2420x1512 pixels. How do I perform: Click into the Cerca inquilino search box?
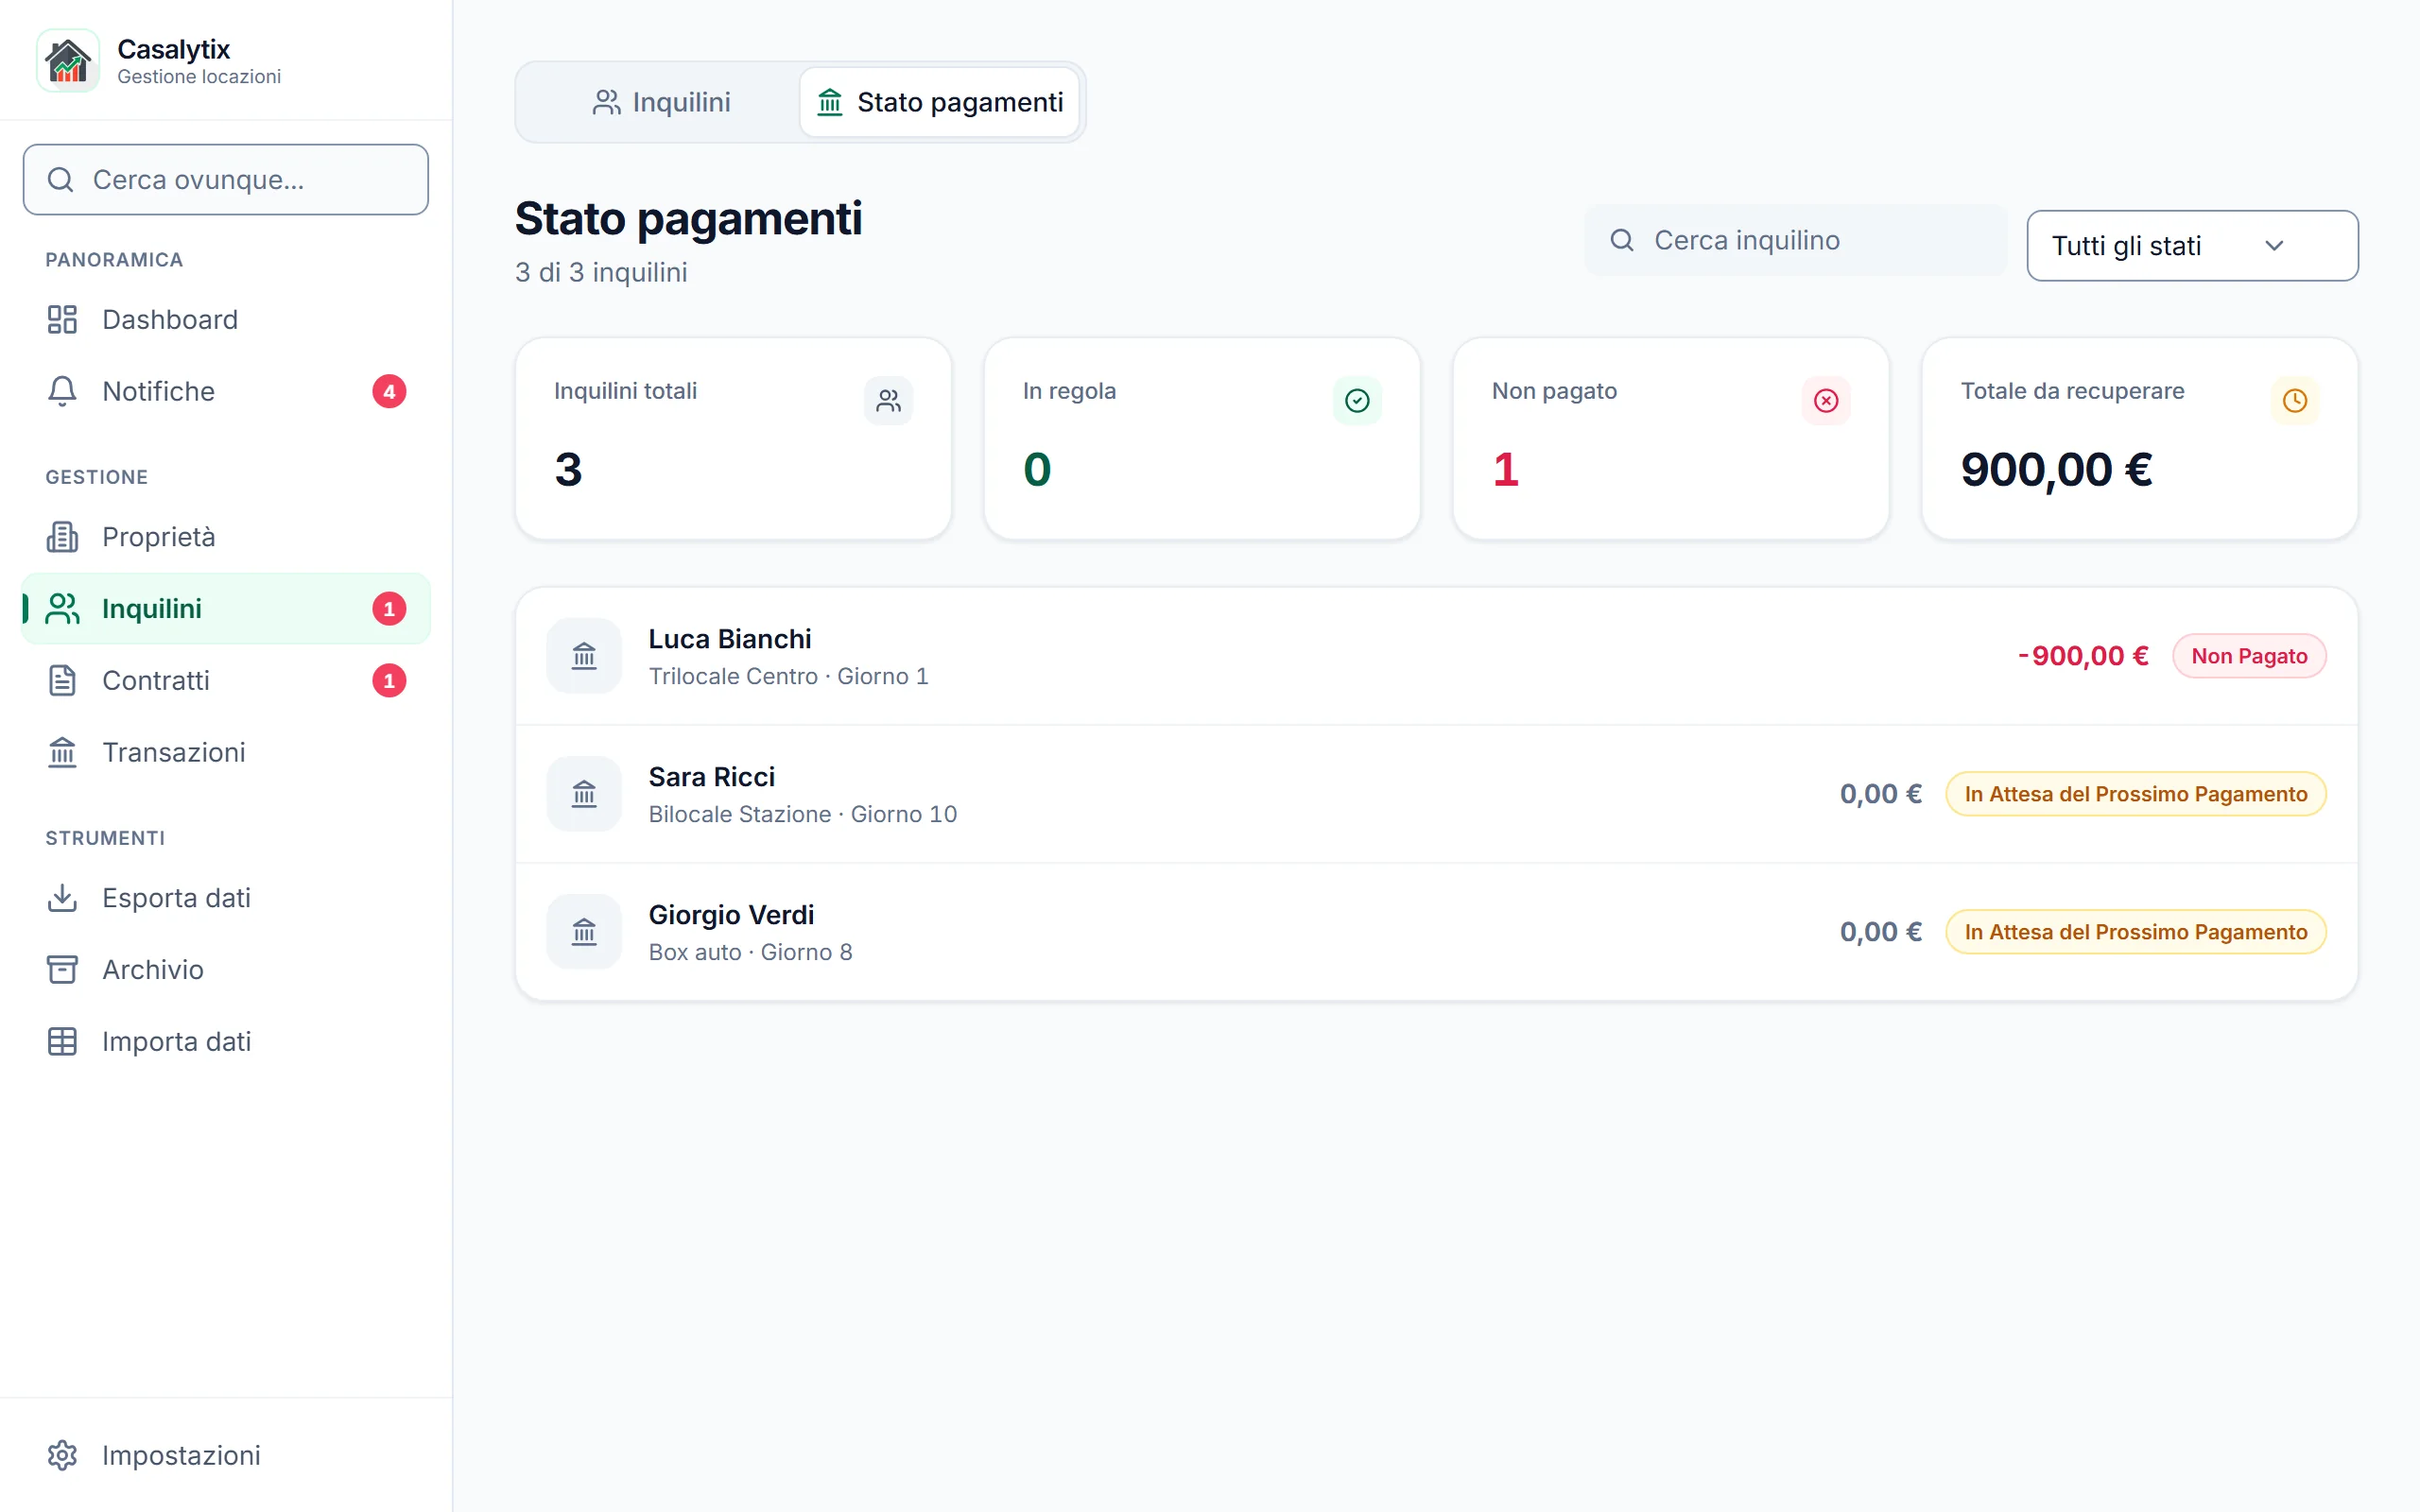(1795, 240)
